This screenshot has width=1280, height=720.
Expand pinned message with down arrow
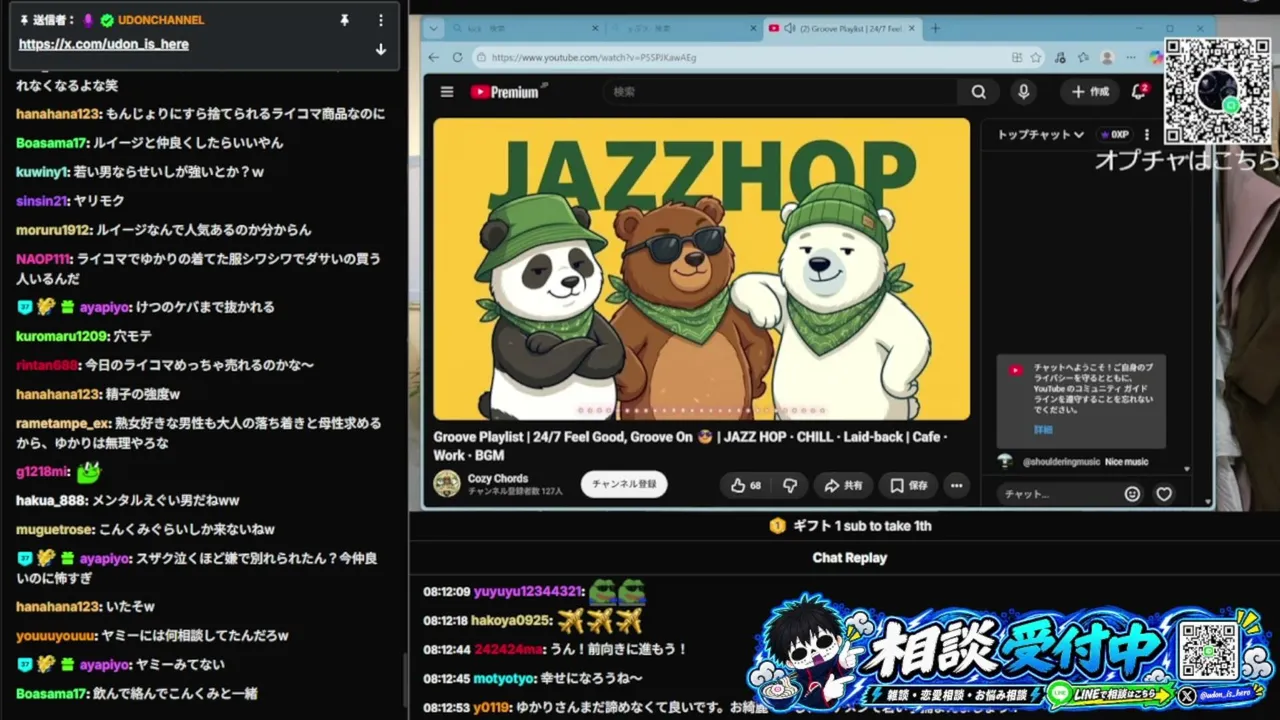380,49
